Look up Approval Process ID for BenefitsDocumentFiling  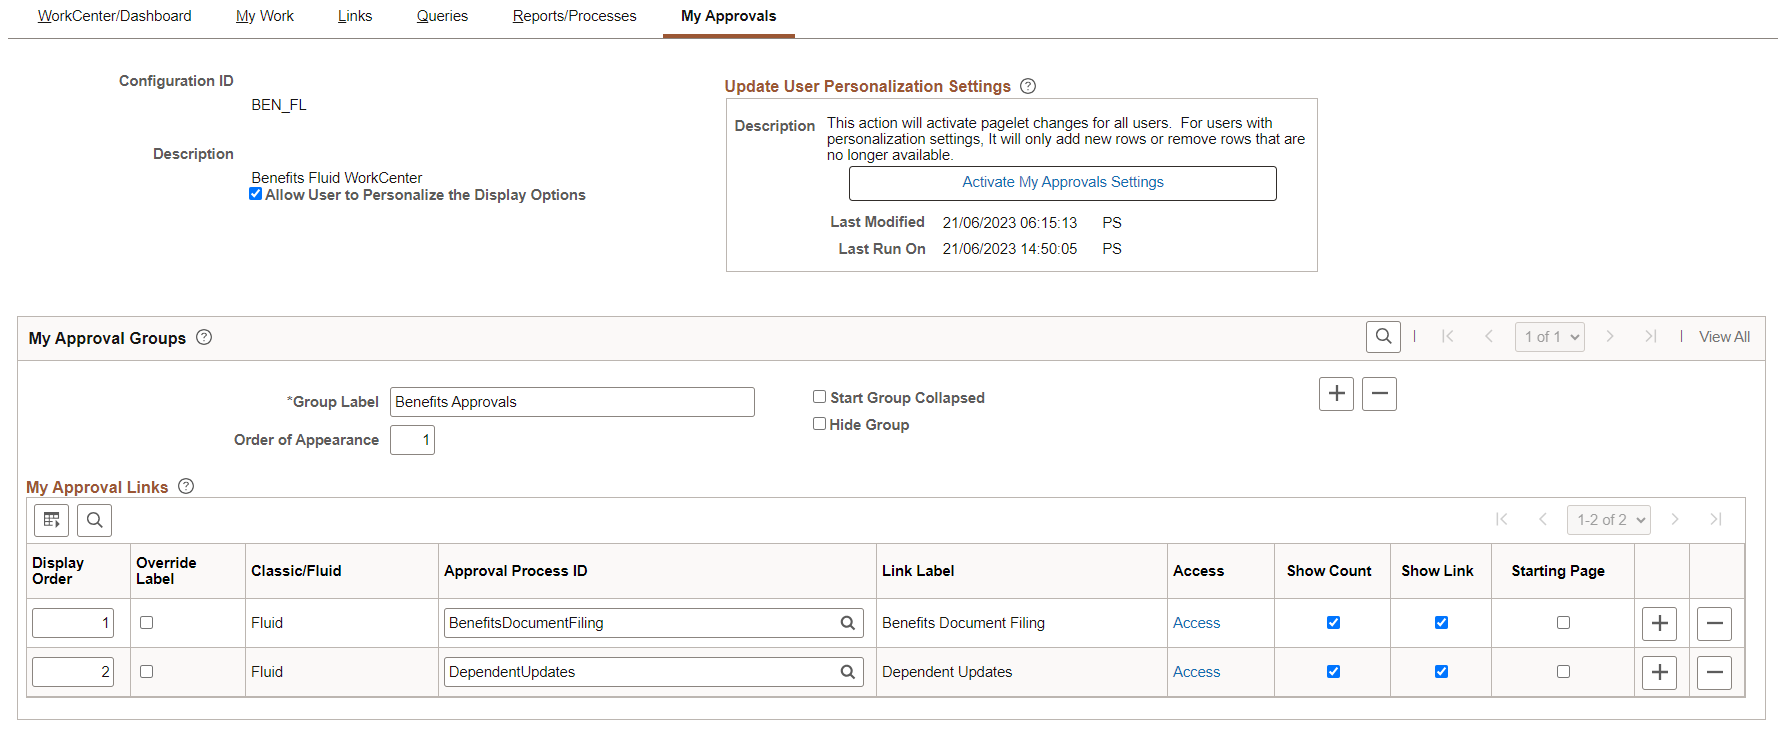pyautogui.click(x=847, y=623)
